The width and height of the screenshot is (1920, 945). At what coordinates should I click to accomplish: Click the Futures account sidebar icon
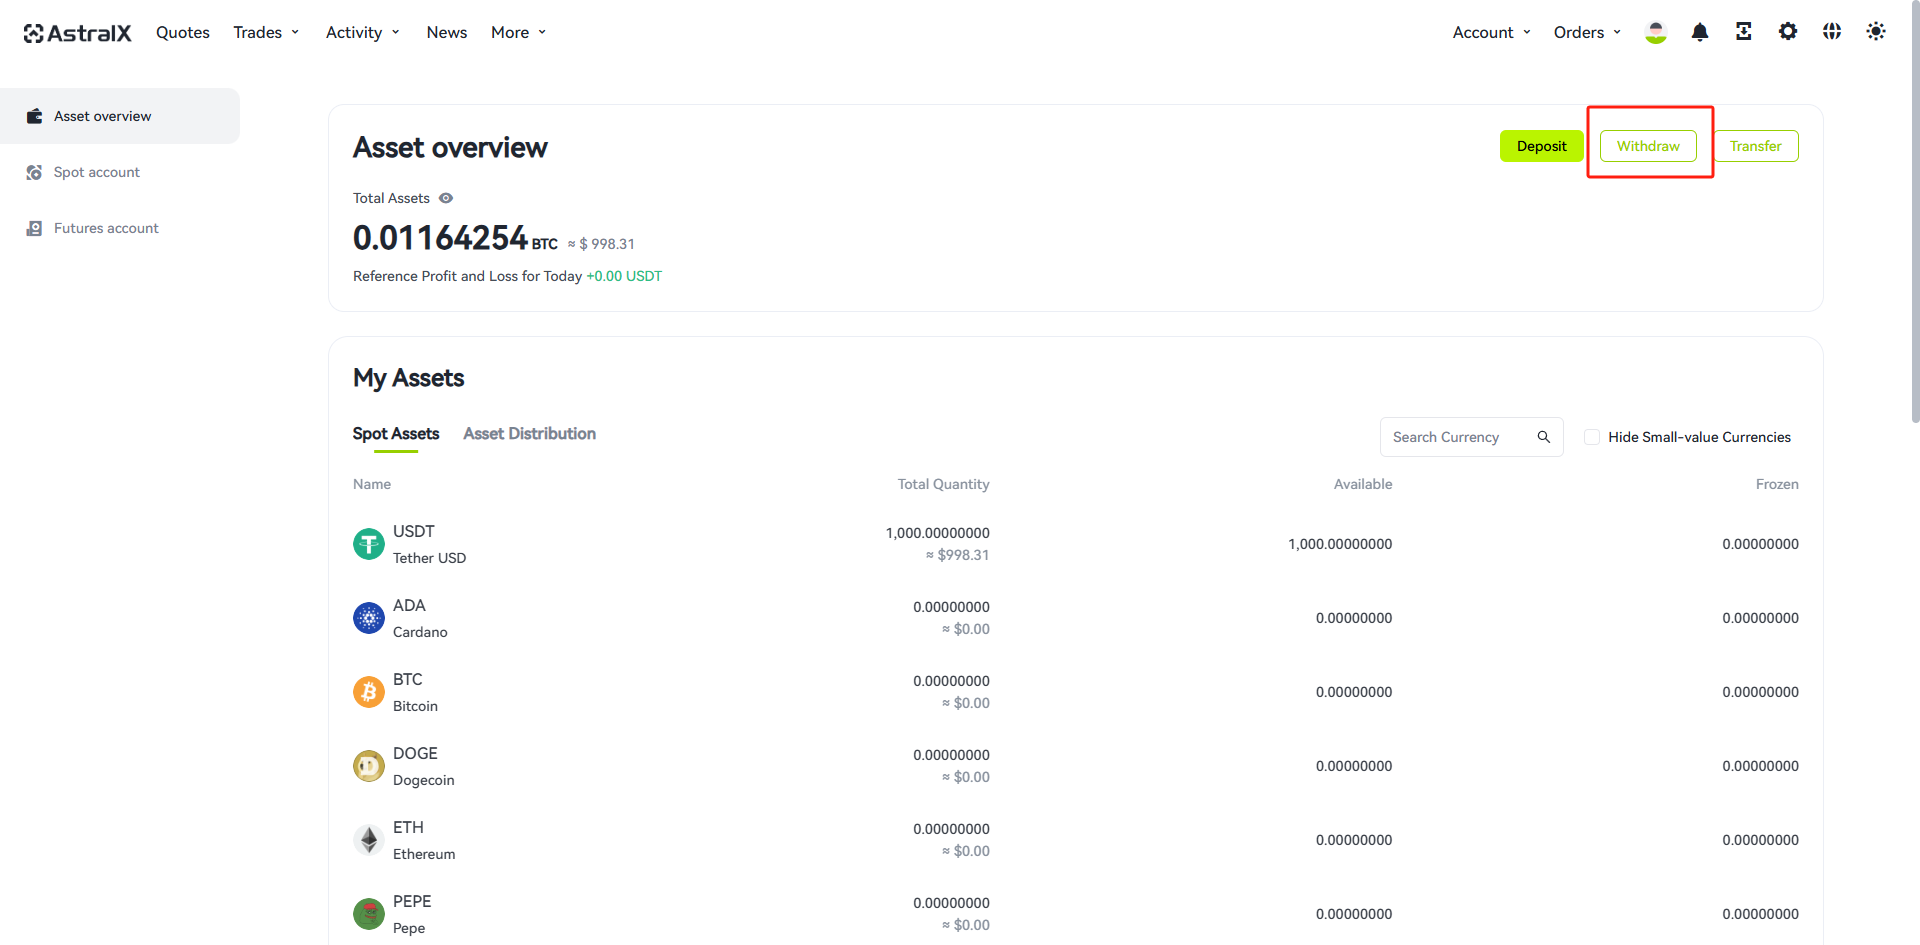pyautogui.click(x=34, y=228)
